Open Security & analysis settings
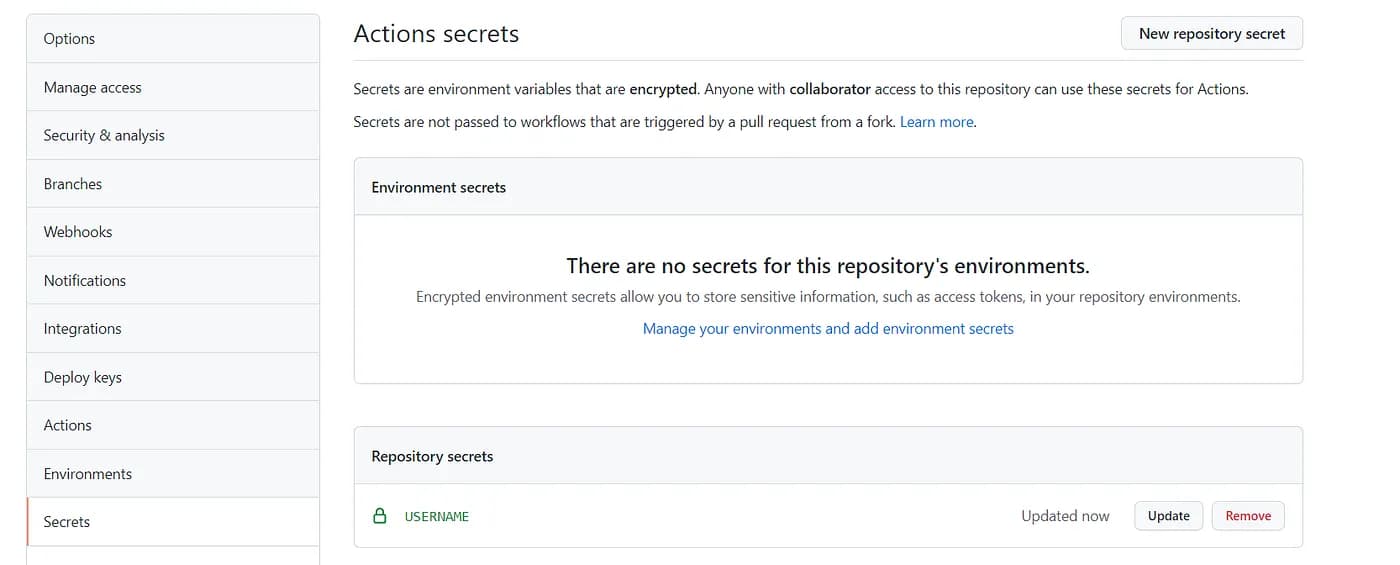Screen dimensions: 1400x565 point(104,136)
